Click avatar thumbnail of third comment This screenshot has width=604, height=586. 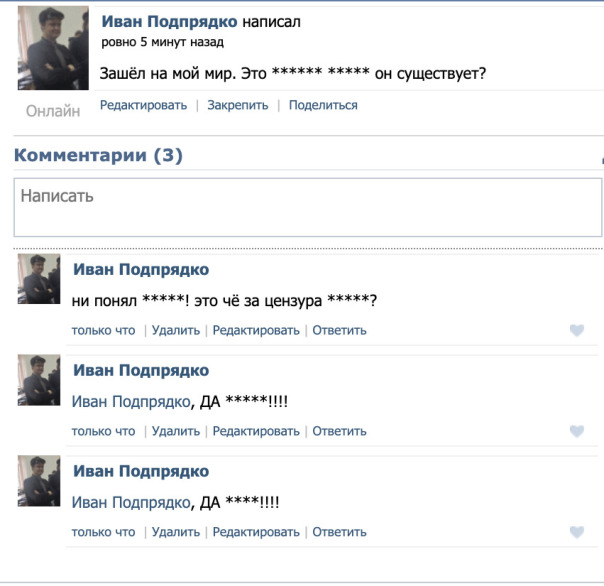(39, 481)
